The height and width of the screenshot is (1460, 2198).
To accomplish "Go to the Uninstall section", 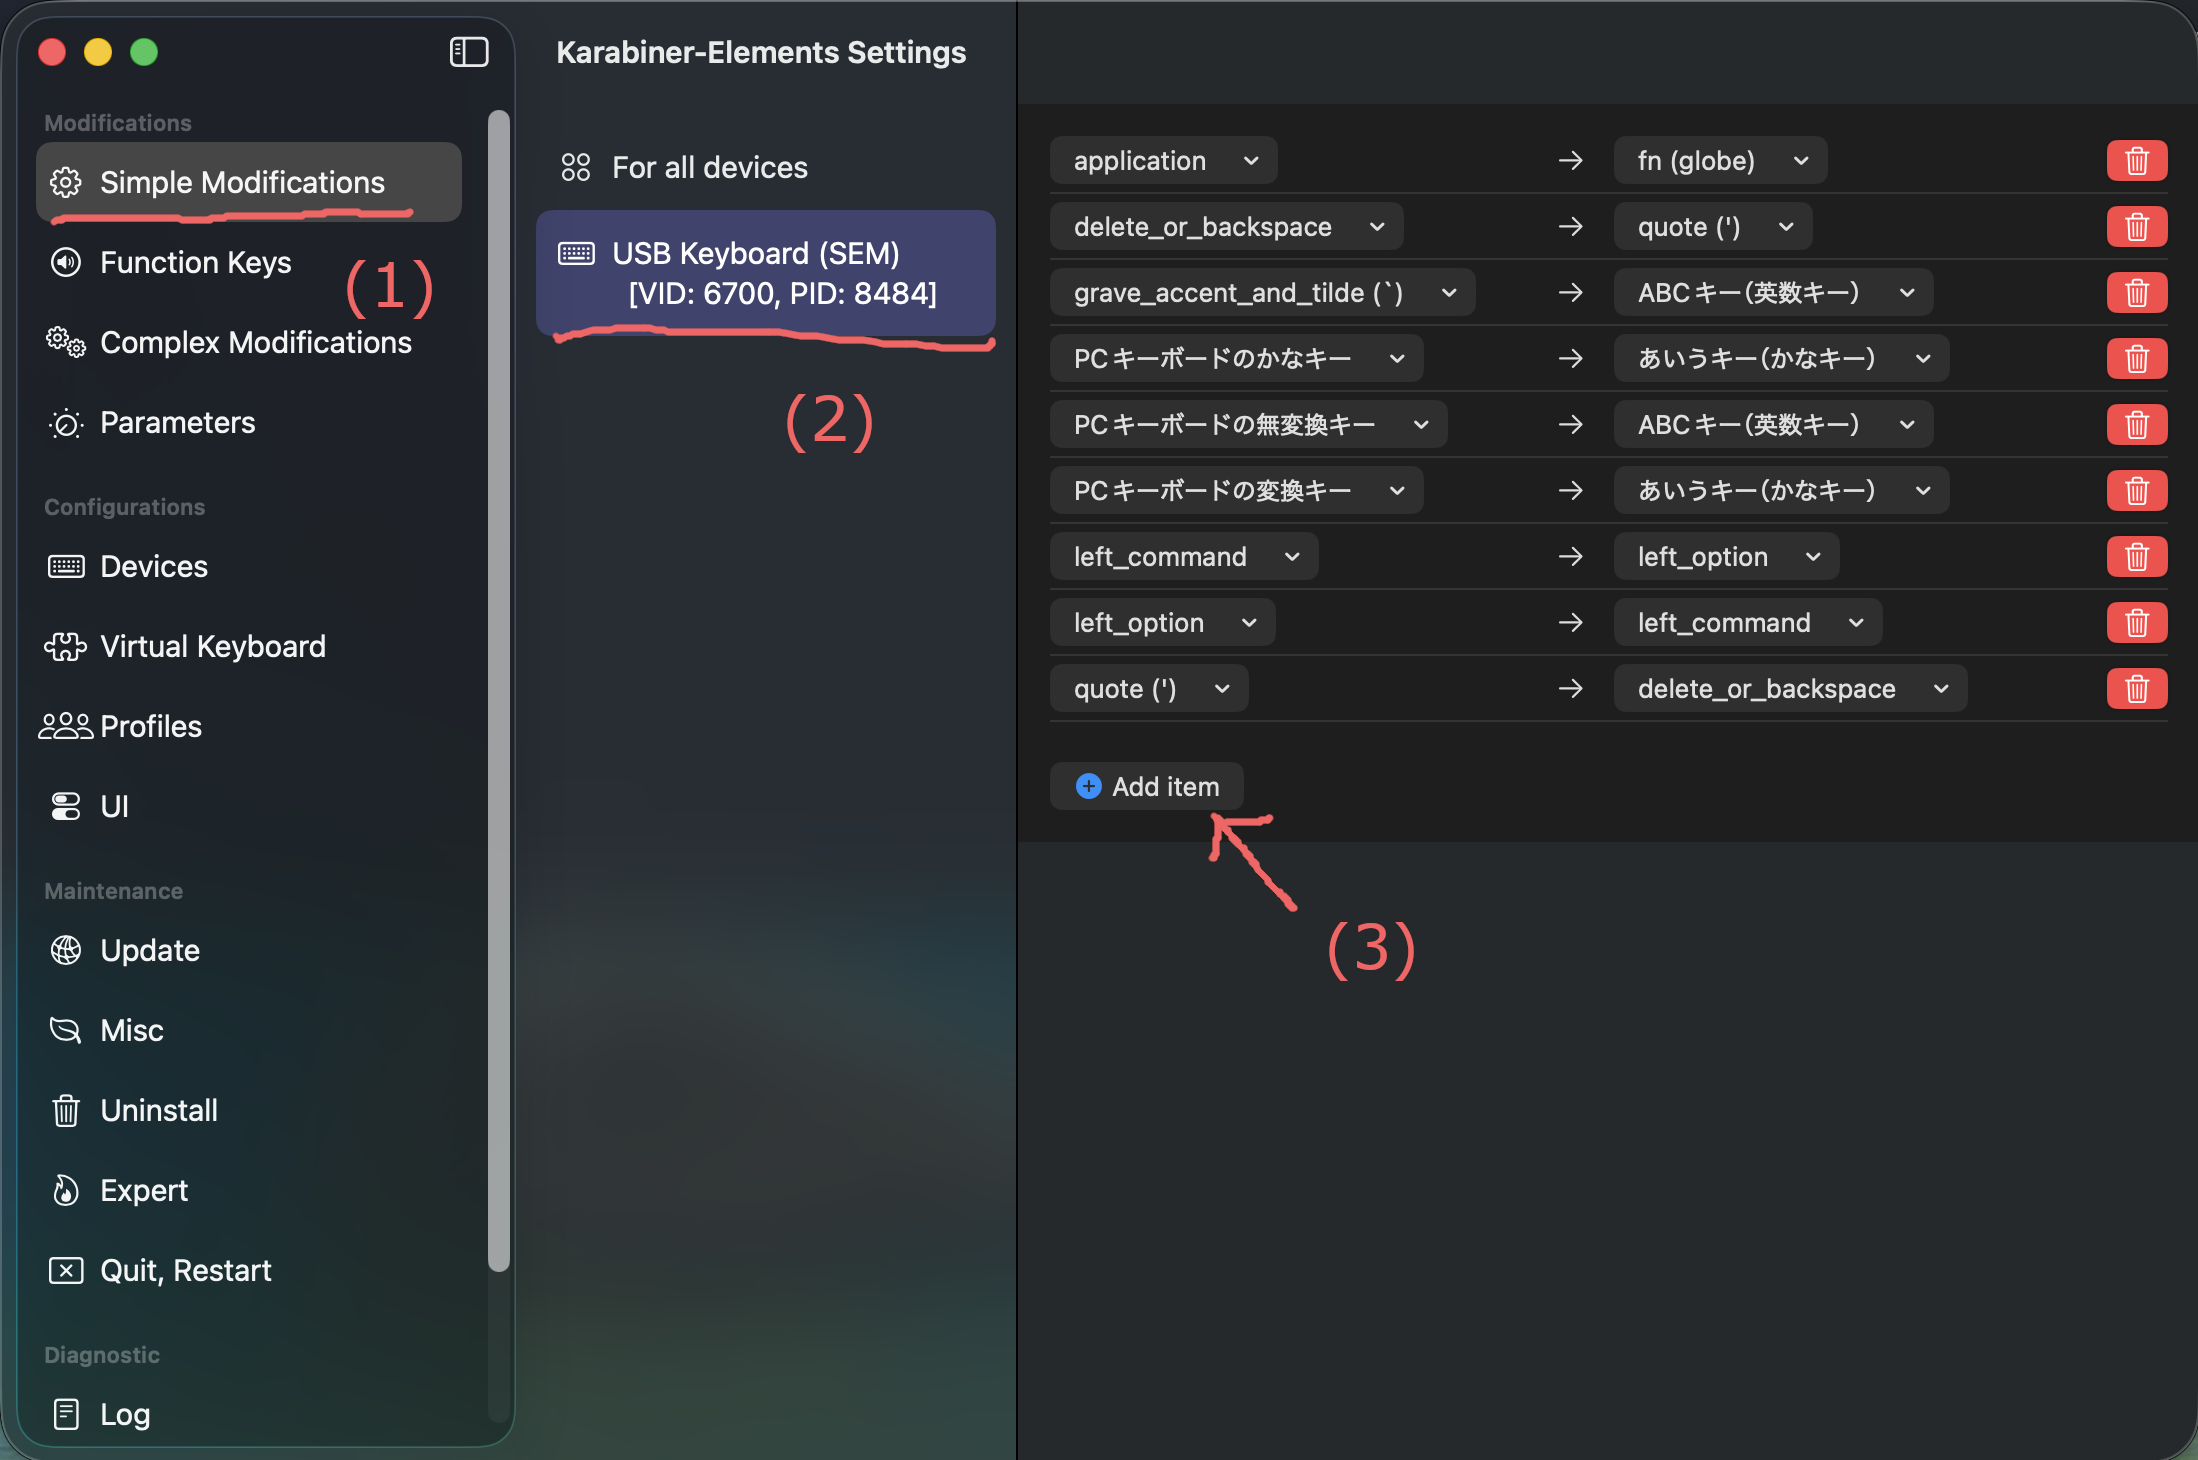I will click(249, 1110).
